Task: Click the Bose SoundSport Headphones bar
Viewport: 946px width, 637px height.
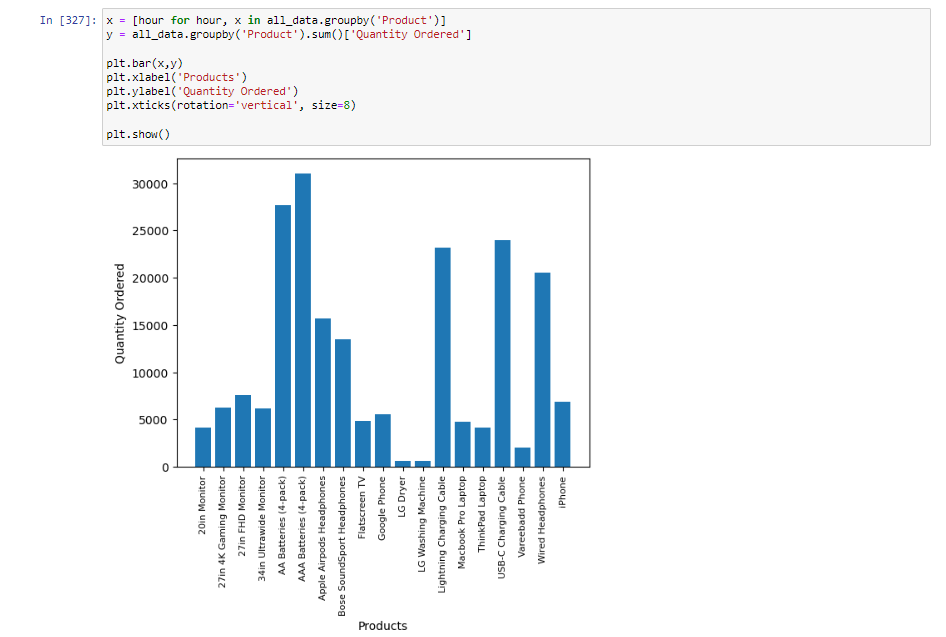Action: coord(343,403)
